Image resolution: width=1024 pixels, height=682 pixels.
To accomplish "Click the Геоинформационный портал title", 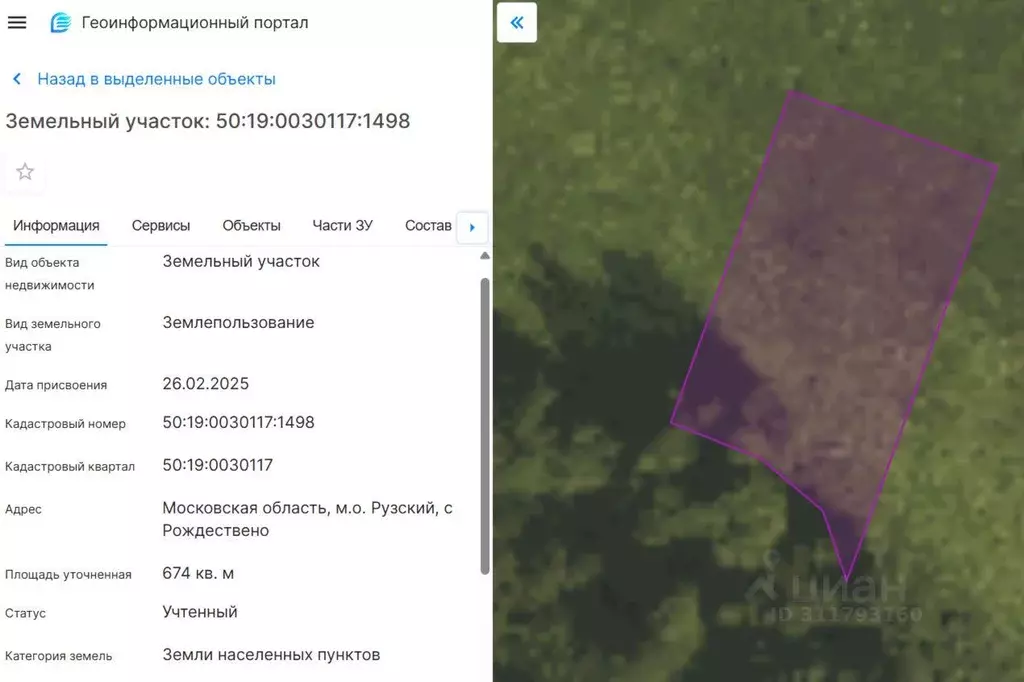I will (195, 22).
